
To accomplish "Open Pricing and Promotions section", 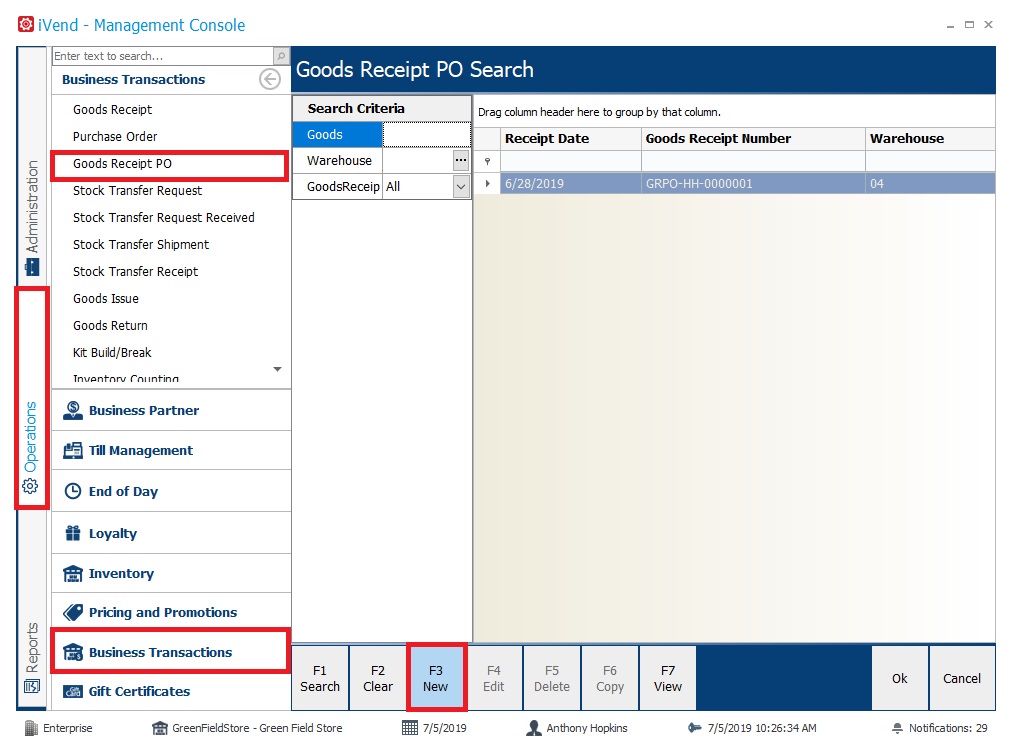I will (x=171, y=612).
